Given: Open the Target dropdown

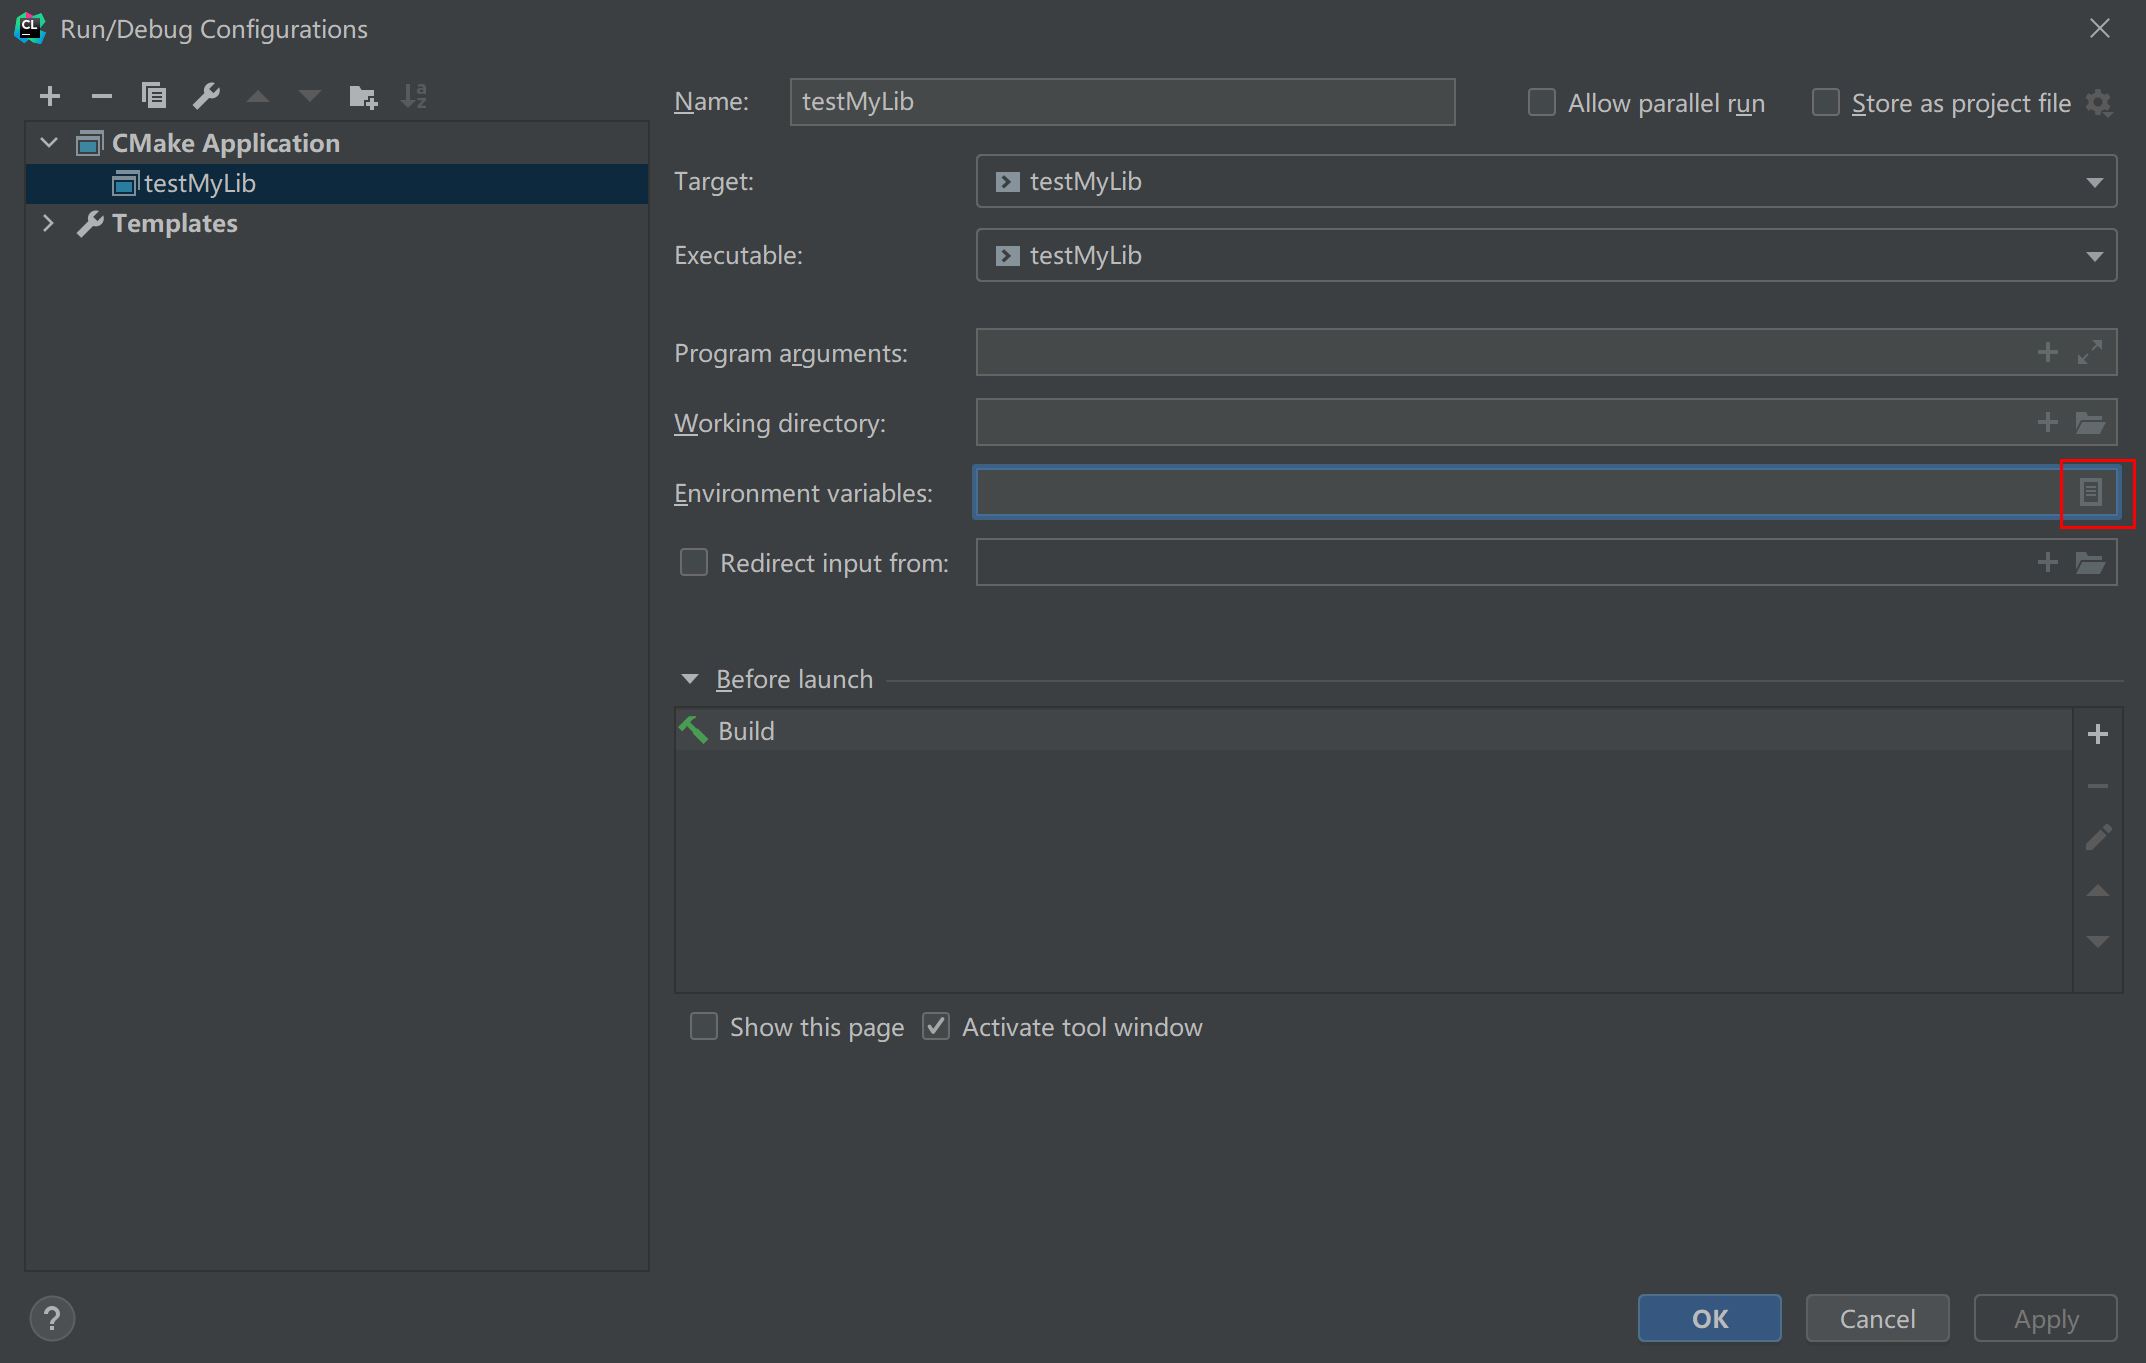Looking at the screenshot, I should point(2094,182).
